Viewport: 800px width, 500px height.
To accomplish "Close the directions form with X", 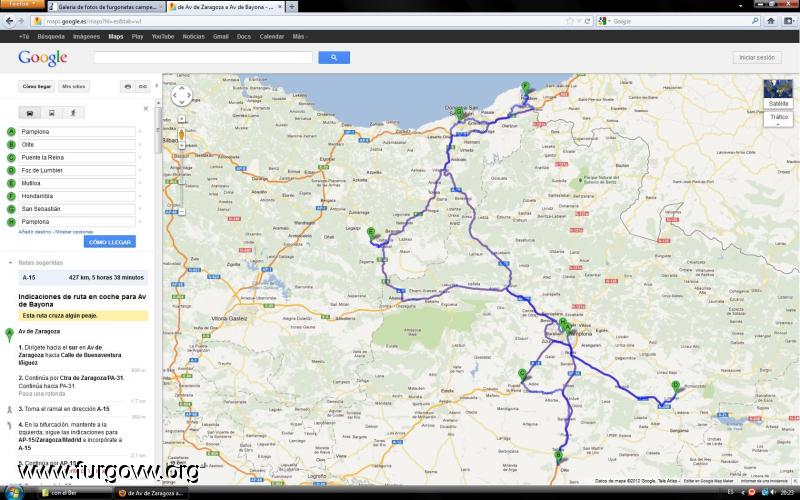I will coord(146,108).
